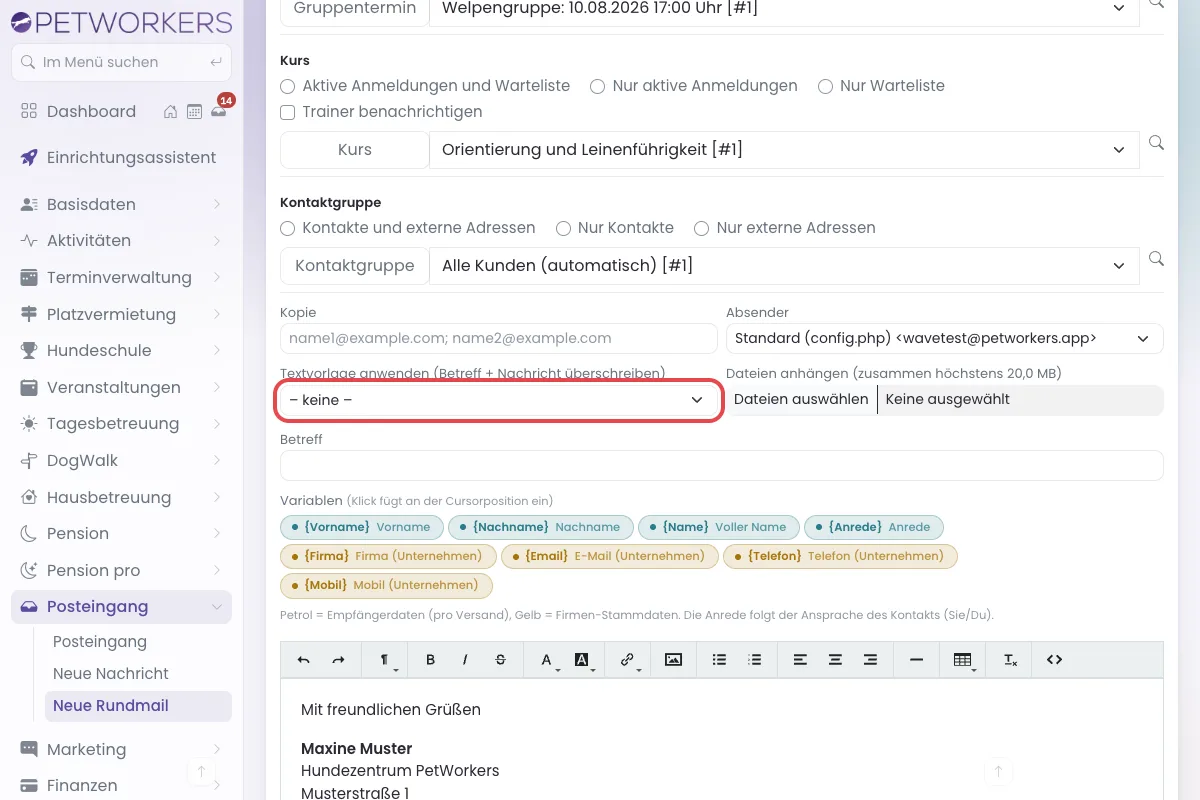Expand the Aktivitäten menu
1200x800 pixels.
(x=121, y=240)
